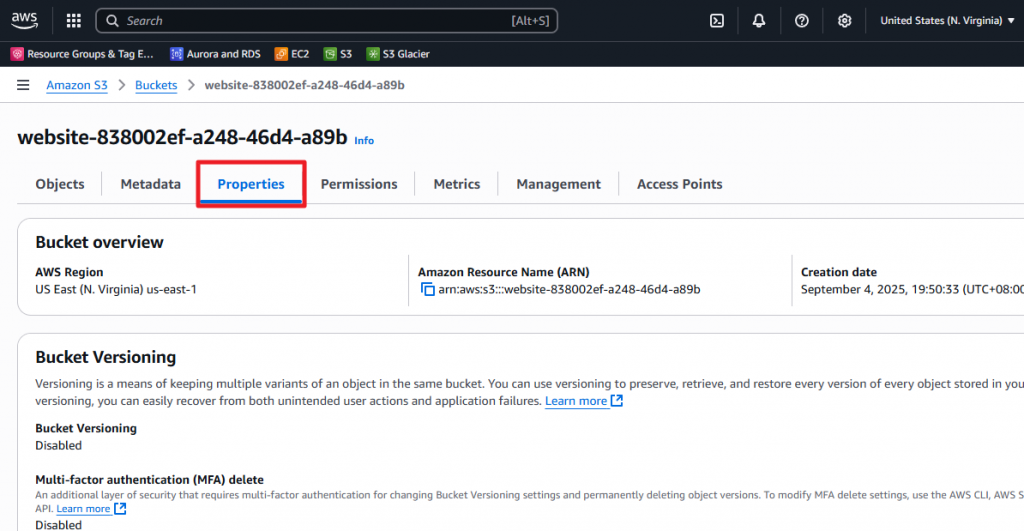This screenshot has width=1024, height=531.
Task: Open the notifications bell
Action: click(x=759, y=20)
